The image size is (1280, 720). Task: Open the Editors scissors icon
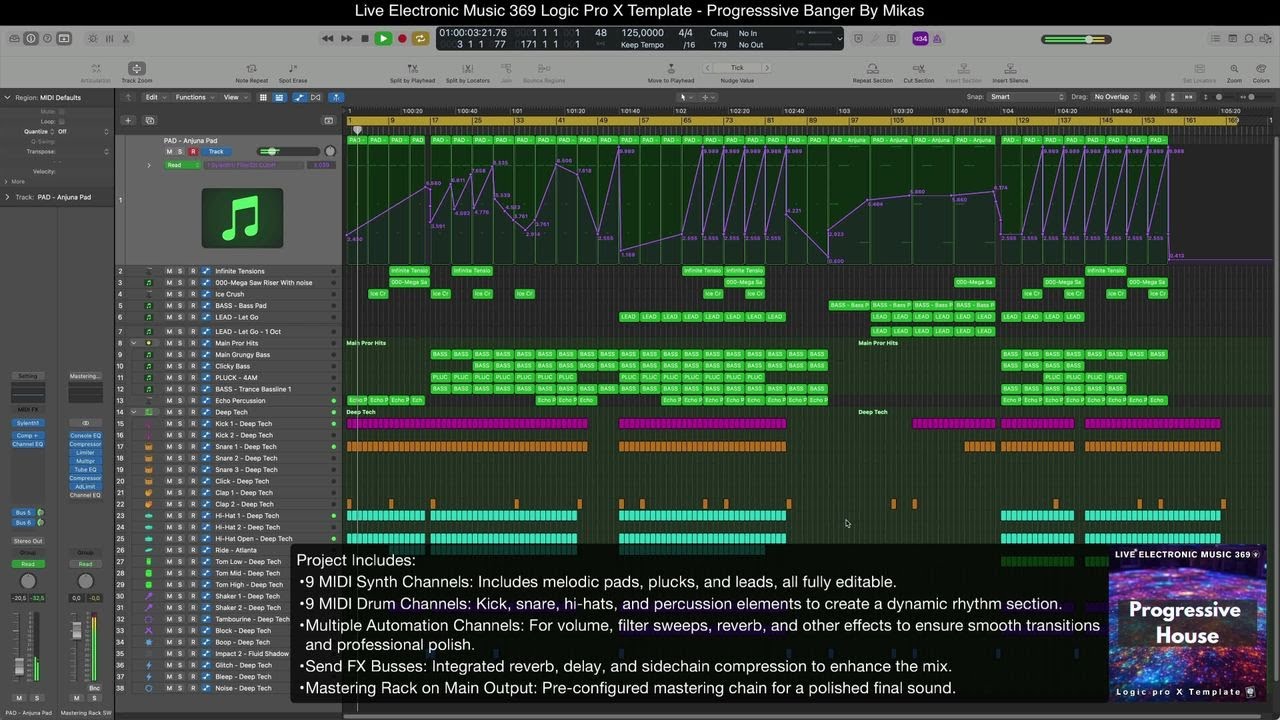tap(126, 38)
